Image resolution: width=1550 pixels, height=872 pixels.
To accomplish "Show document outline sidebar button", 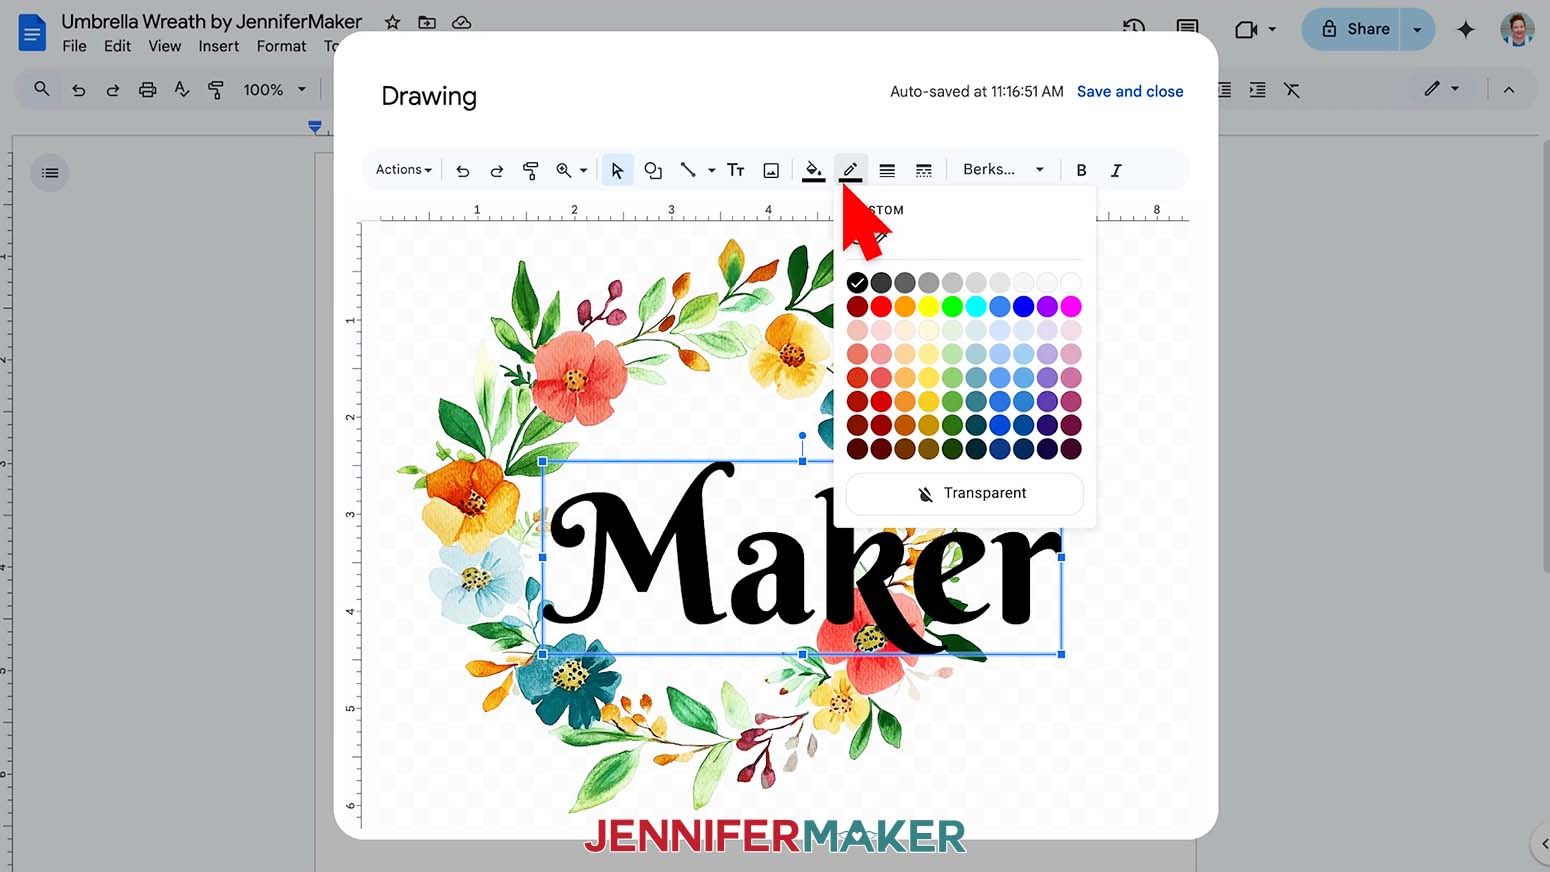I will (49, 173).
